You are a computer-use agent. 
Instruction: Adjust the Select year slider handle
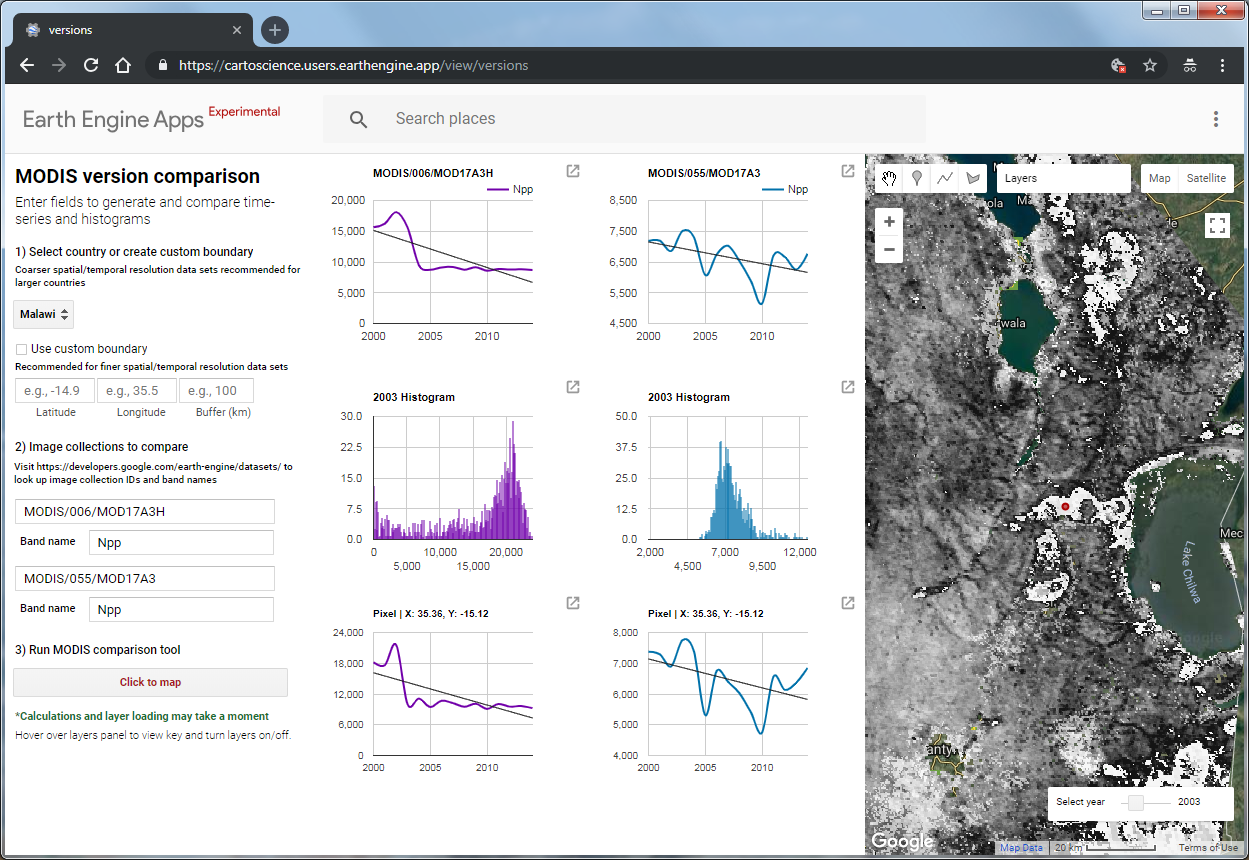pos(1136,802)
